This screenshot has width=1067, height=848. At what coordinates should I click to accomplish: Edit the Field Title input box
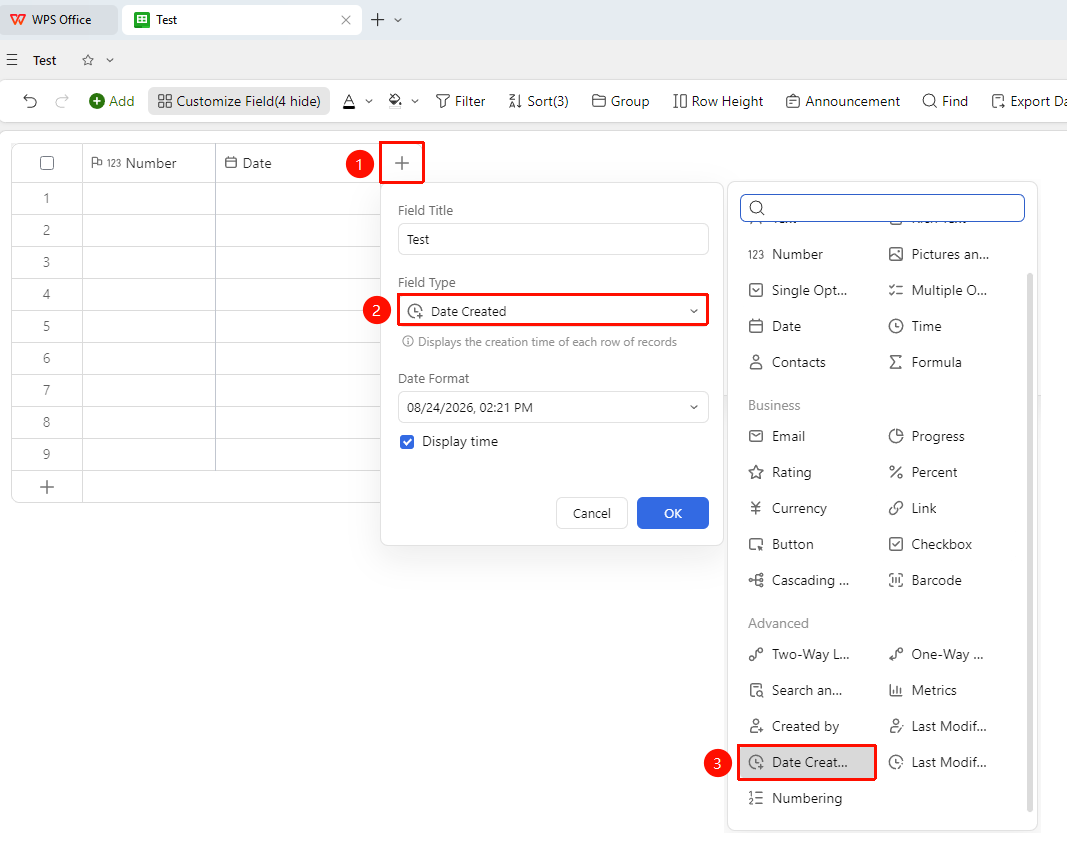pos(553,240)
